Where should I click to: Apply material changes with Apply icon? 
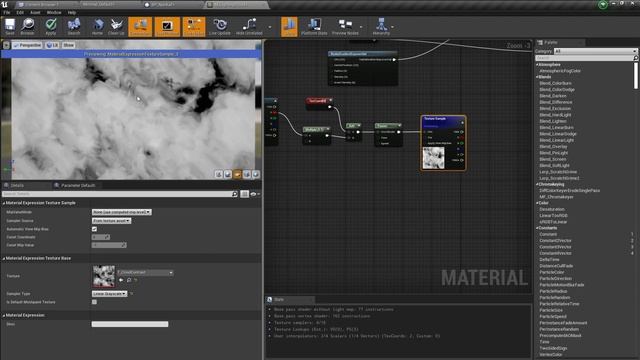click(x=51, y=27)
